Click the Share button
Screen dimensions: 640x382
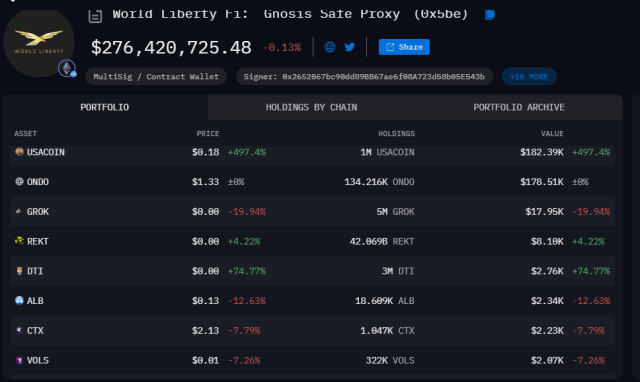(404, 47)
